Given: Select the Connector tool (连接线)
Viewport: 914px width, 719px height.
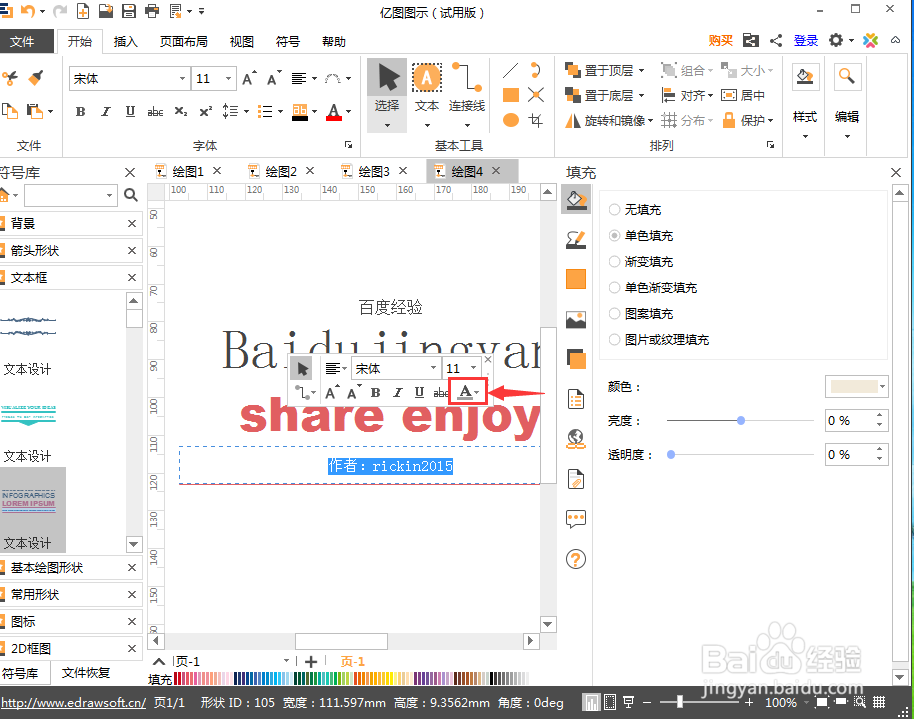Looking at the screenshot, I should point(467,87).
